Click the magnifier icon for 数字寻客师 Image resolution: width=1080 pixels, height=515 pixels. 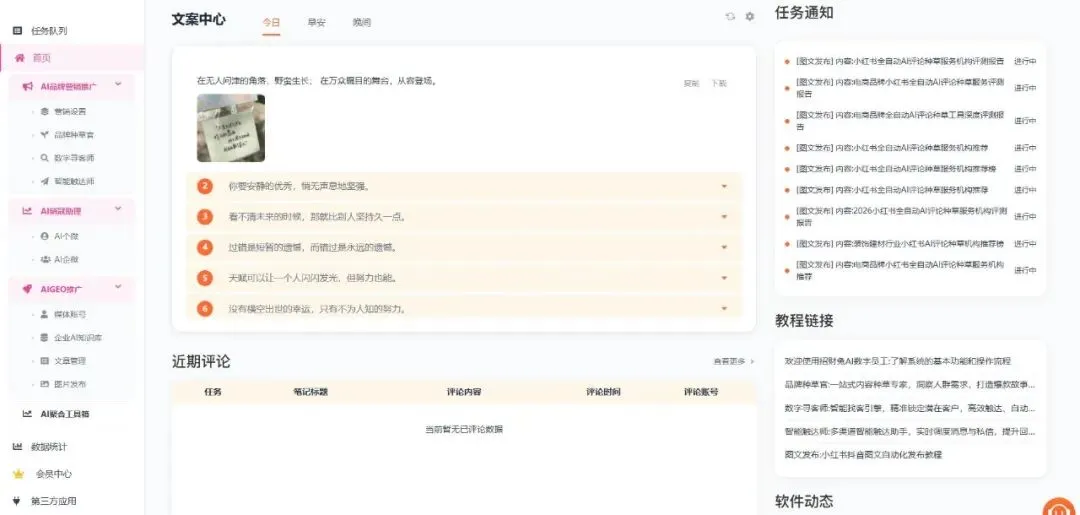point(45,158)
